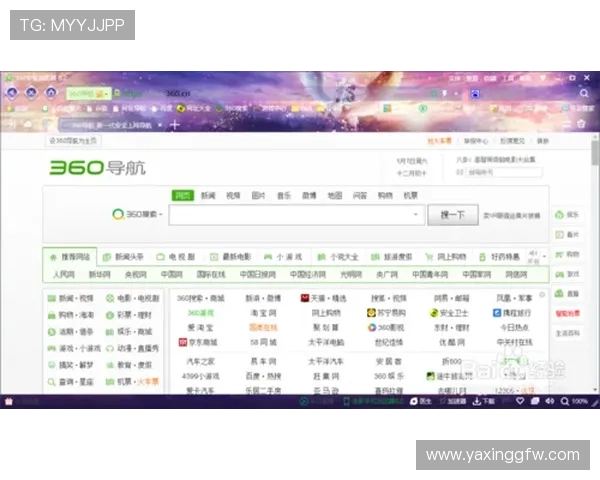Click the 直播 side shortcut icon
This screenshot has width=600, height=480.
pyautogui.click(x=567, y=294)
